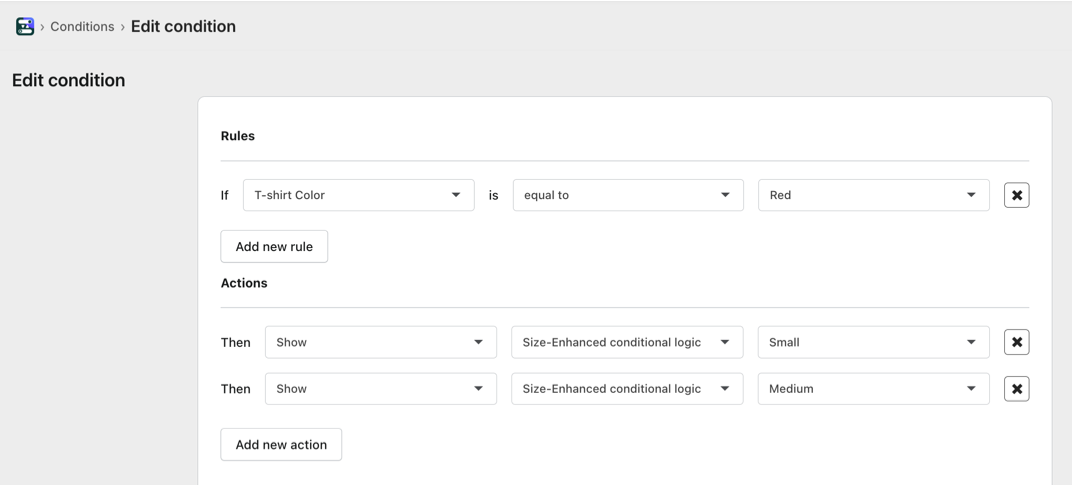Go back to Conditions breadcrumb link
Screen dimensions: 1072x485
point(82,27)
